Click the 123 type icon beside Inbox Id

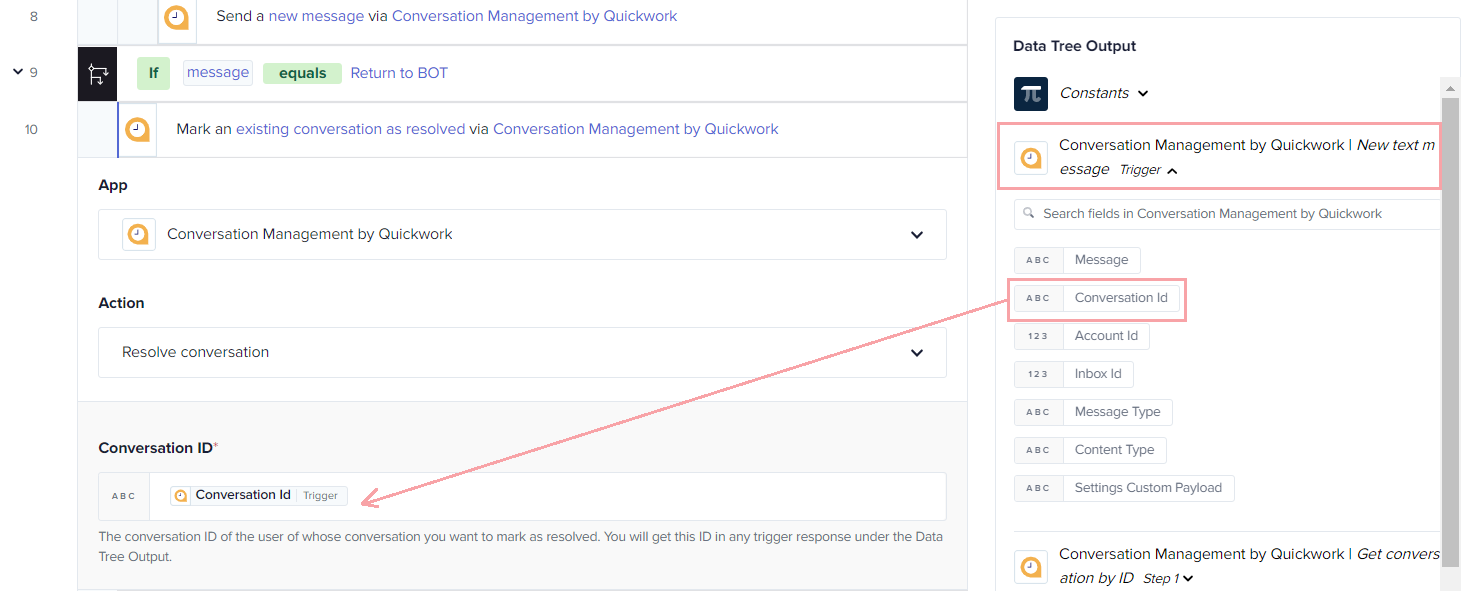click(1038, 374)
